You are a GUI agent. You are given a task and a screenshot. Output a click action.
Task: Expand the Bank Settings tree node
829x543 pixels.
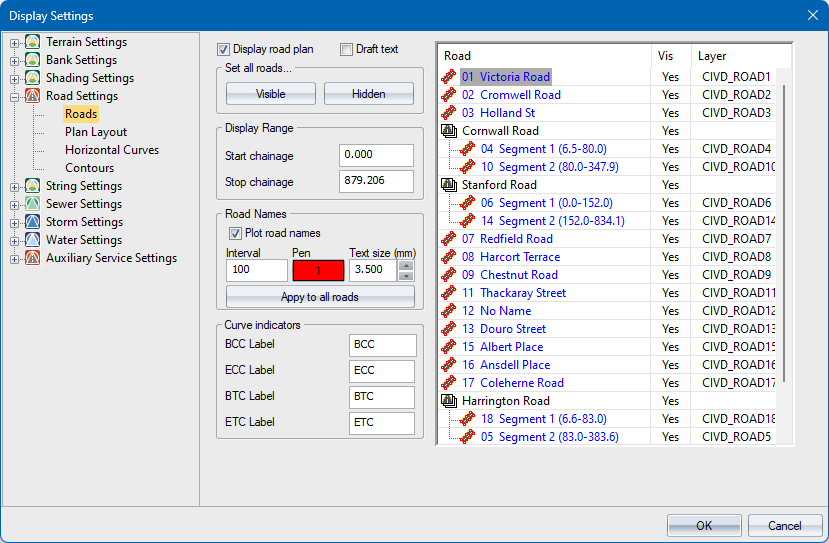coord(14,60)
